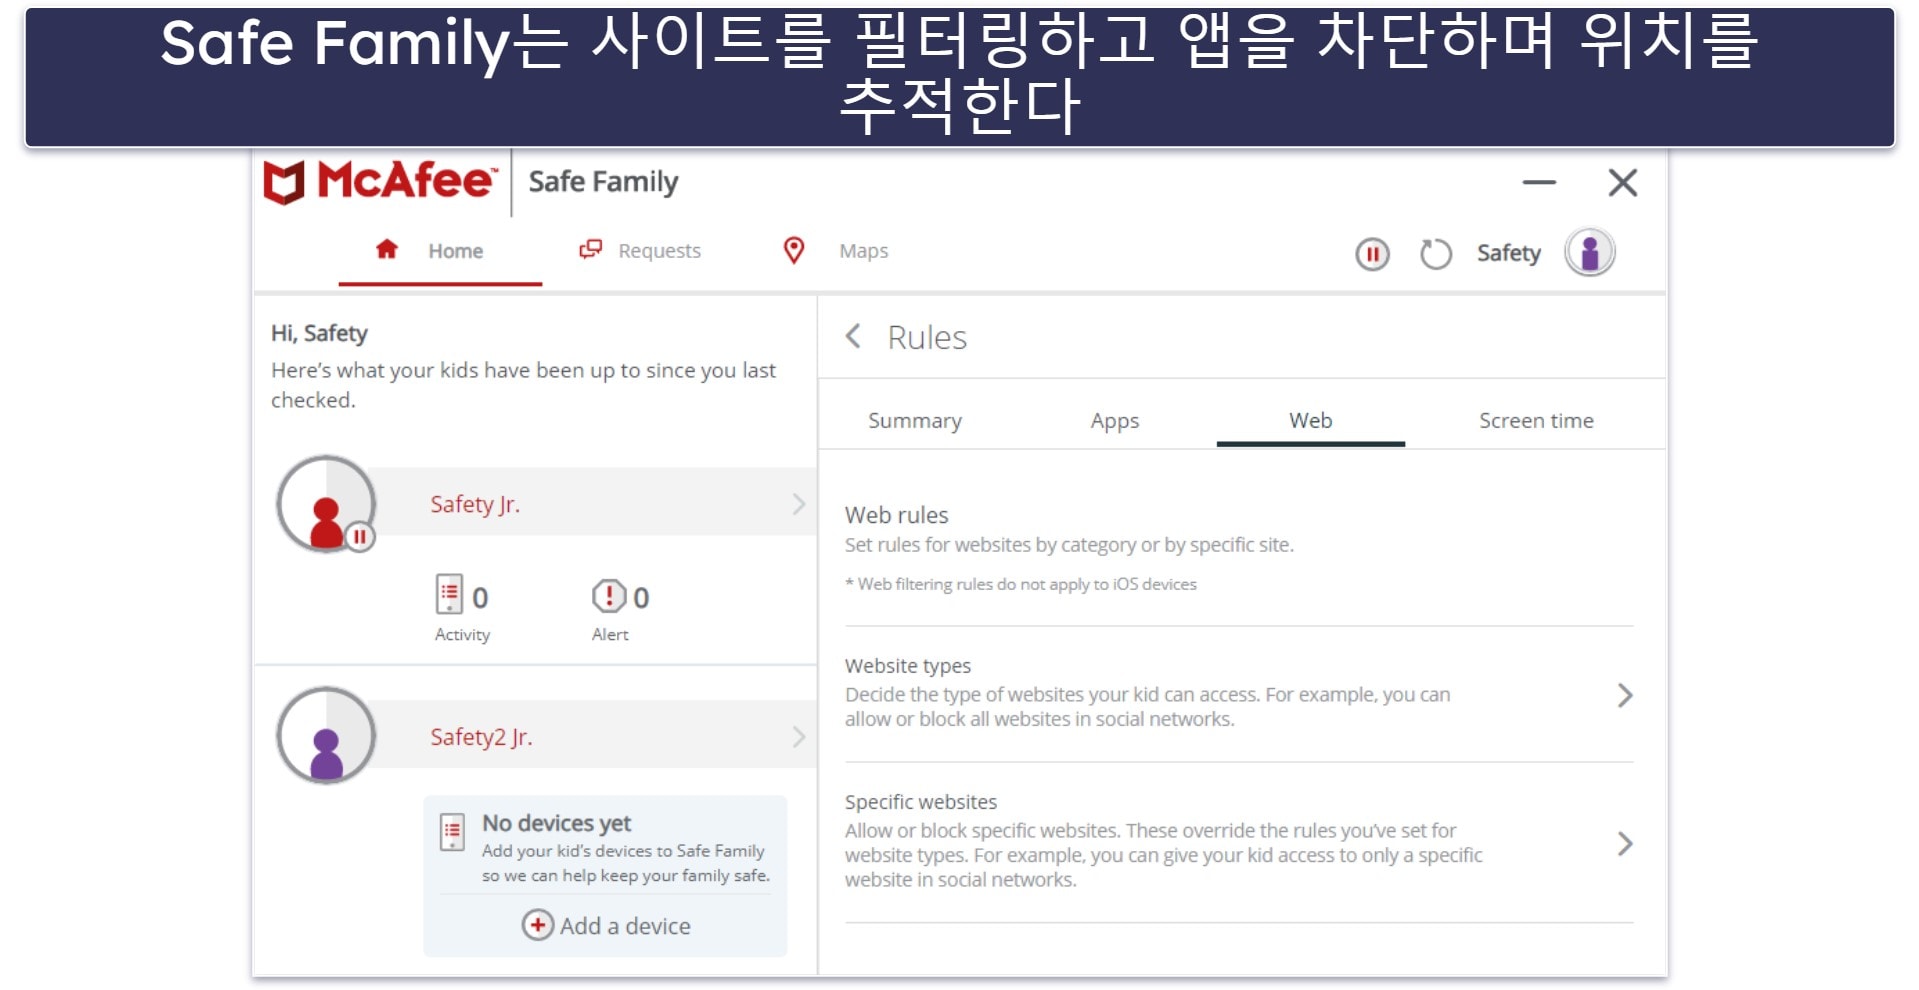
Task: Click the Web rules heading
Action: pyautogui.click(x=896, y=515)
